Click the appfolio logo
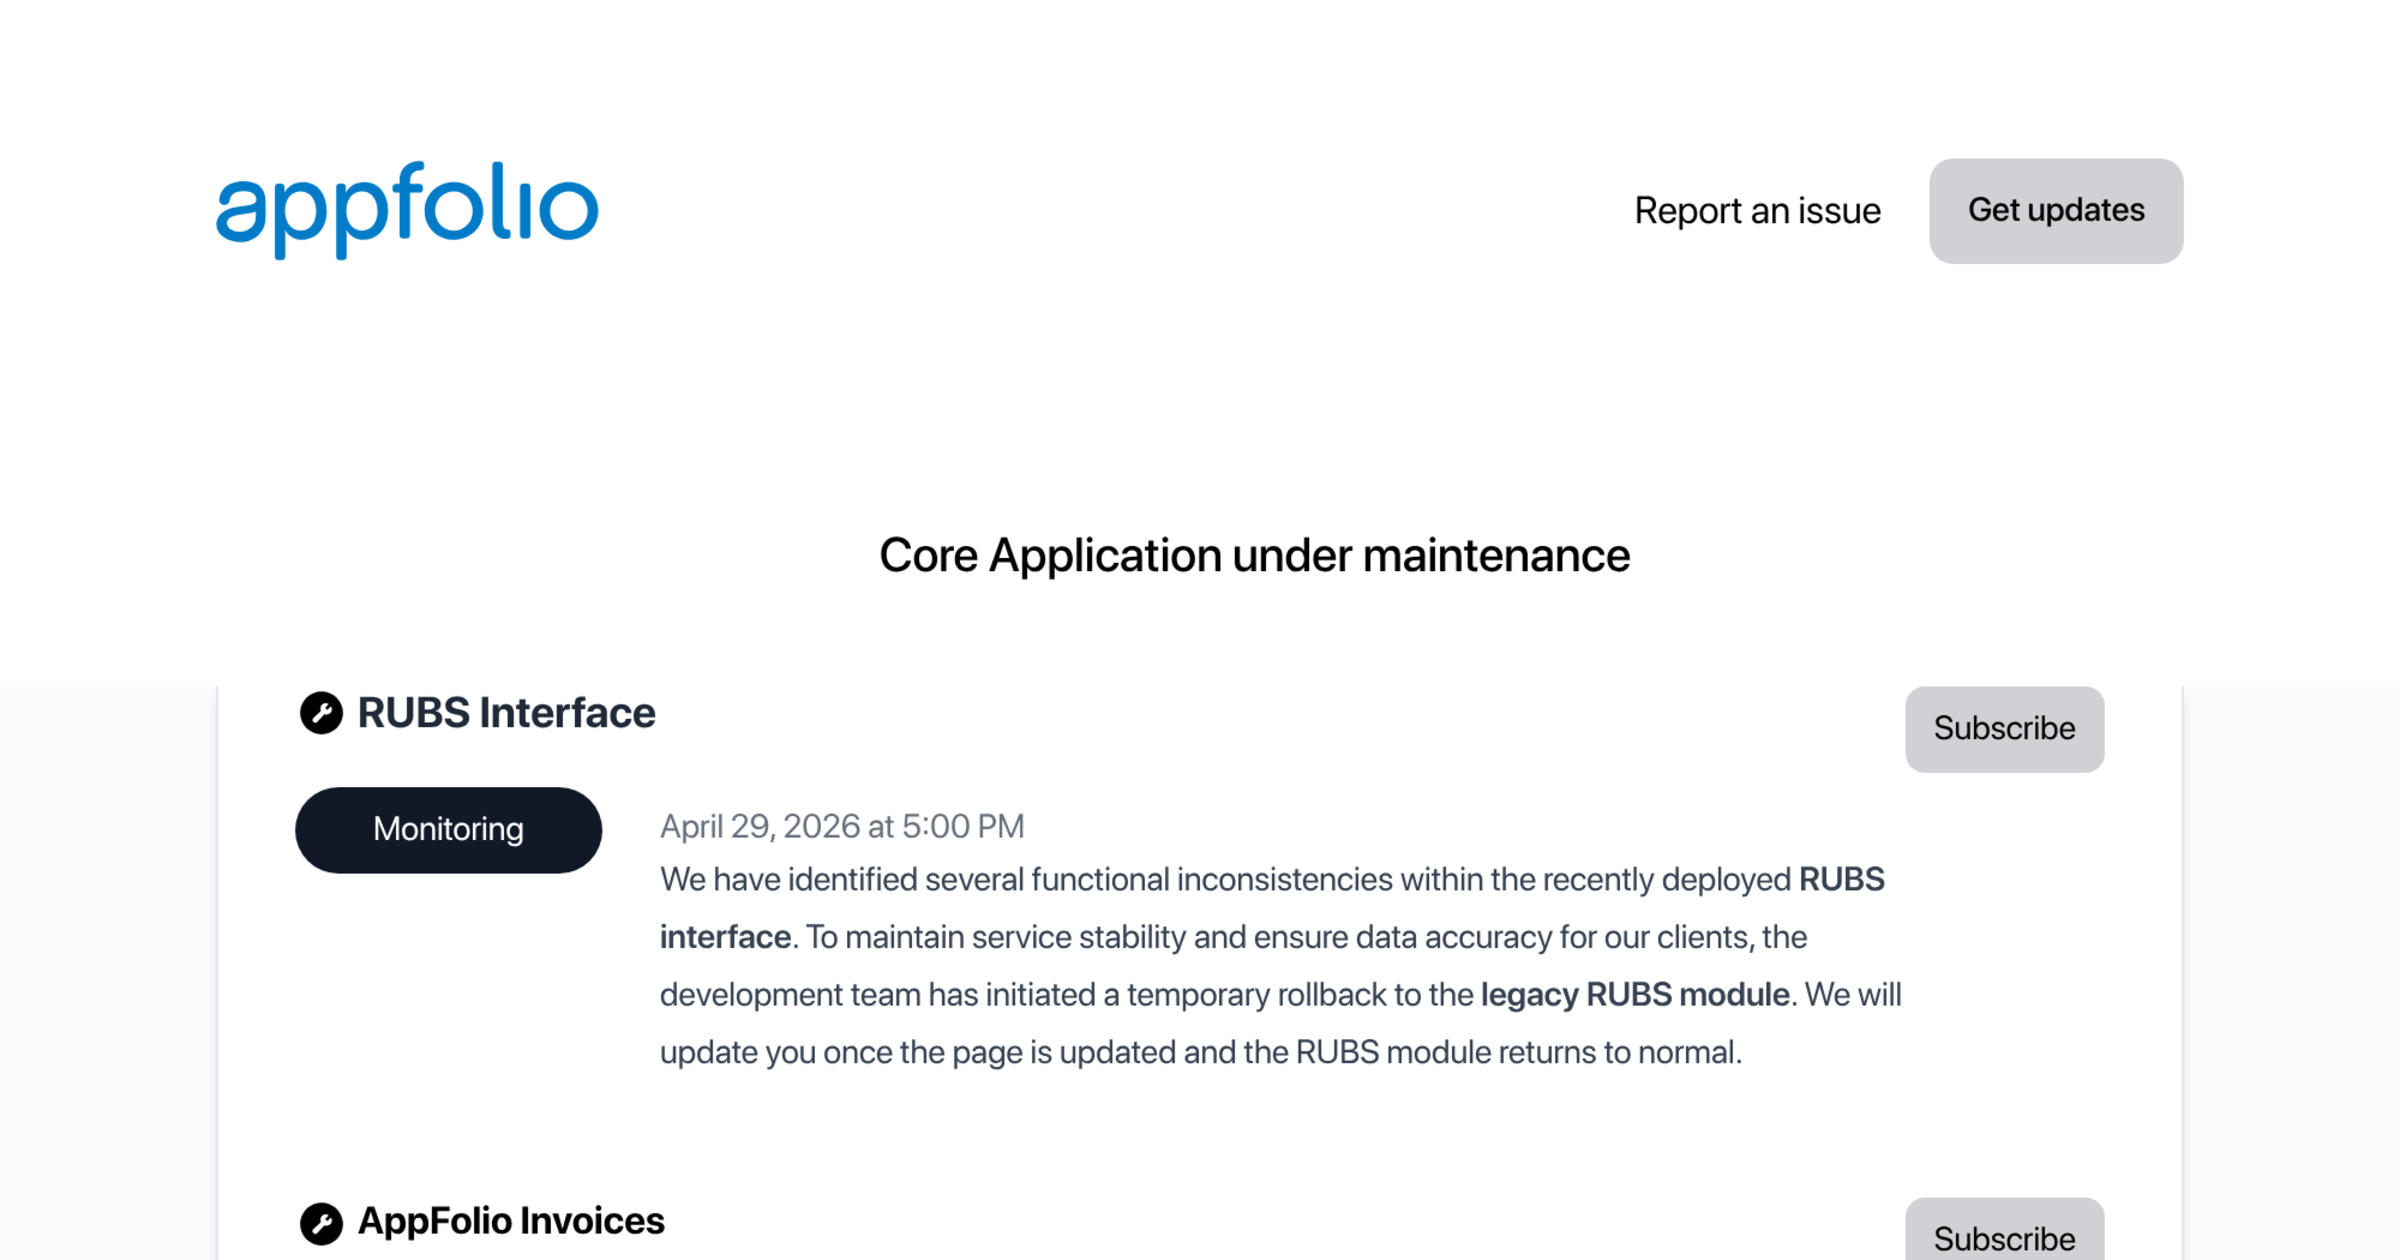Image resolution: width=2400 pixels, height=1260 pixels. click(x=407, y=210)
